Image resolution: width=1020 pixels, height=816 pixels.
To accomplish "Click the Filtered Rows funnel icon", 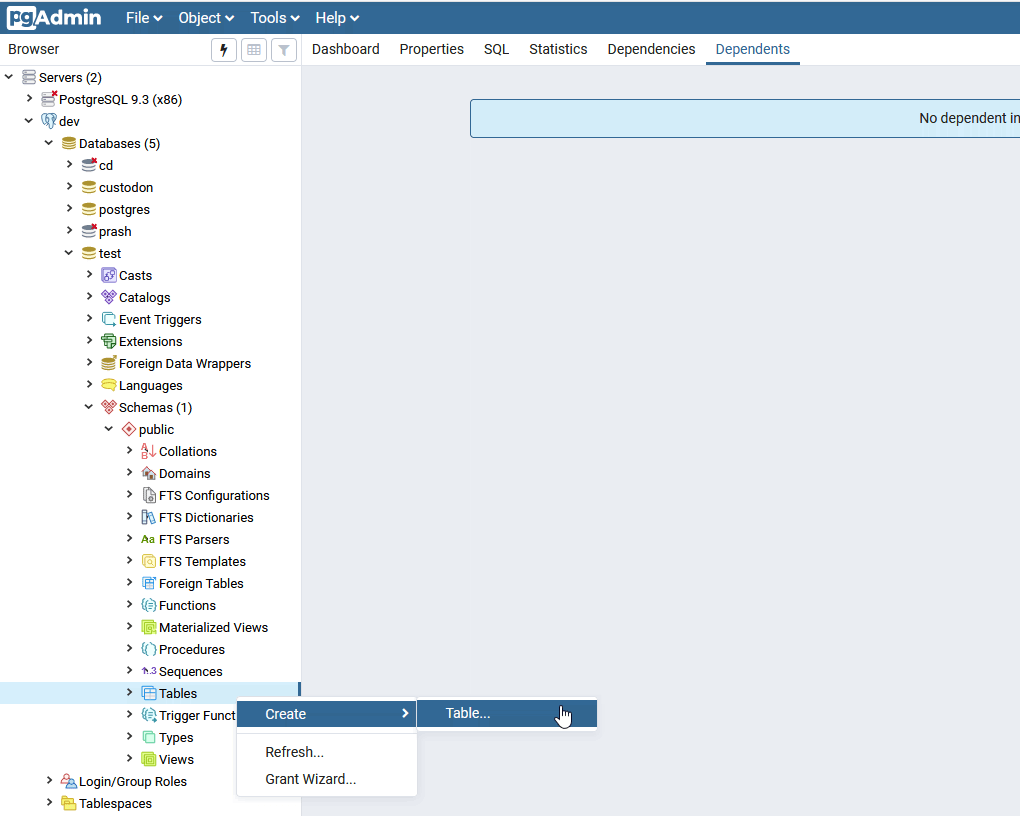I will (x=284, y=50).
